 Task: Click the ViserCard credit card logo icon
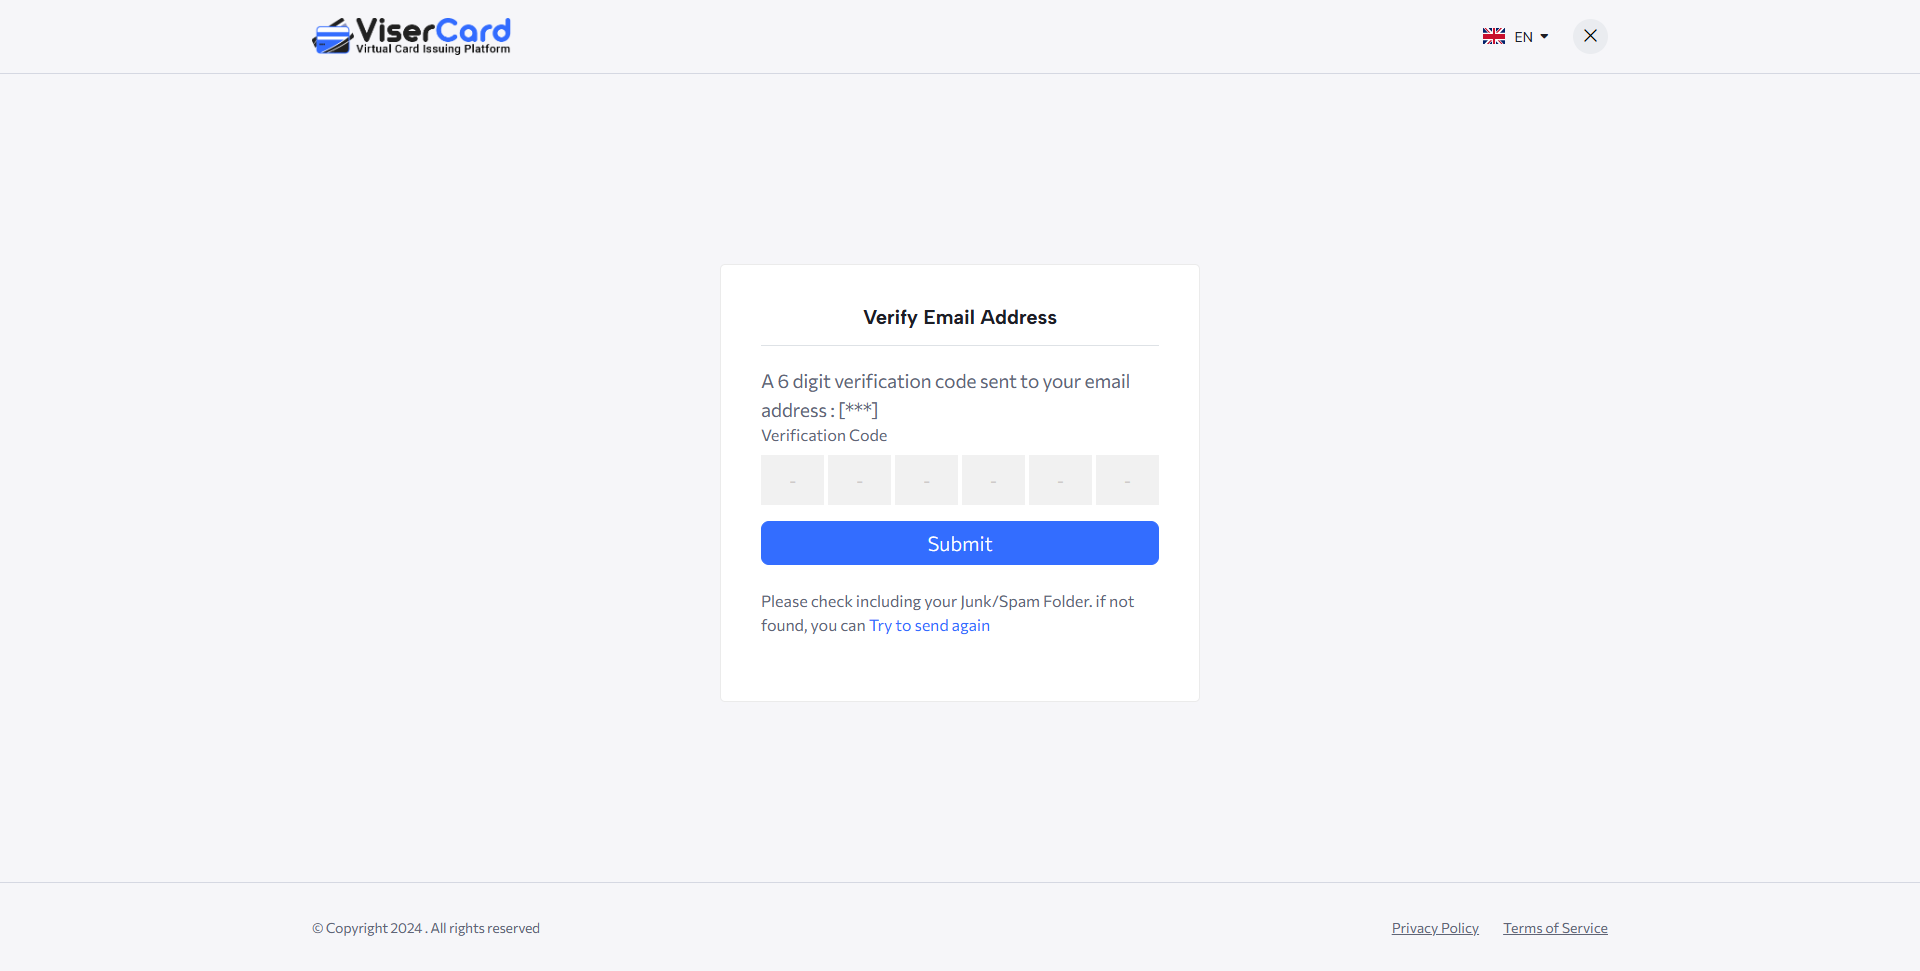click(x=332, y=37)
